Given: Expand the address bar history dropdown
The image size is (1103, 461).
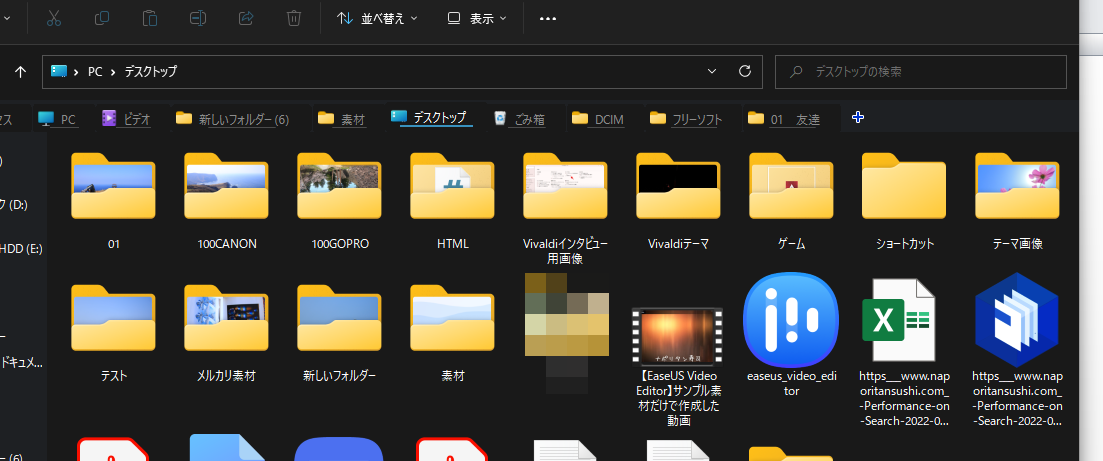Looking at the screenshot, I should pos(712,72).
